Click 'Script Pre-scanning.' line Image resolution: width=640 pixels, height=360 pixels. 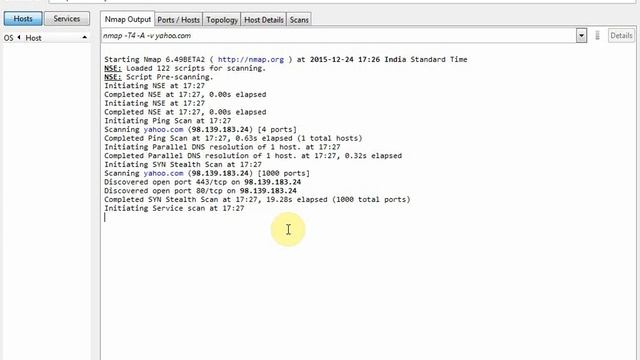pos(159,77)
